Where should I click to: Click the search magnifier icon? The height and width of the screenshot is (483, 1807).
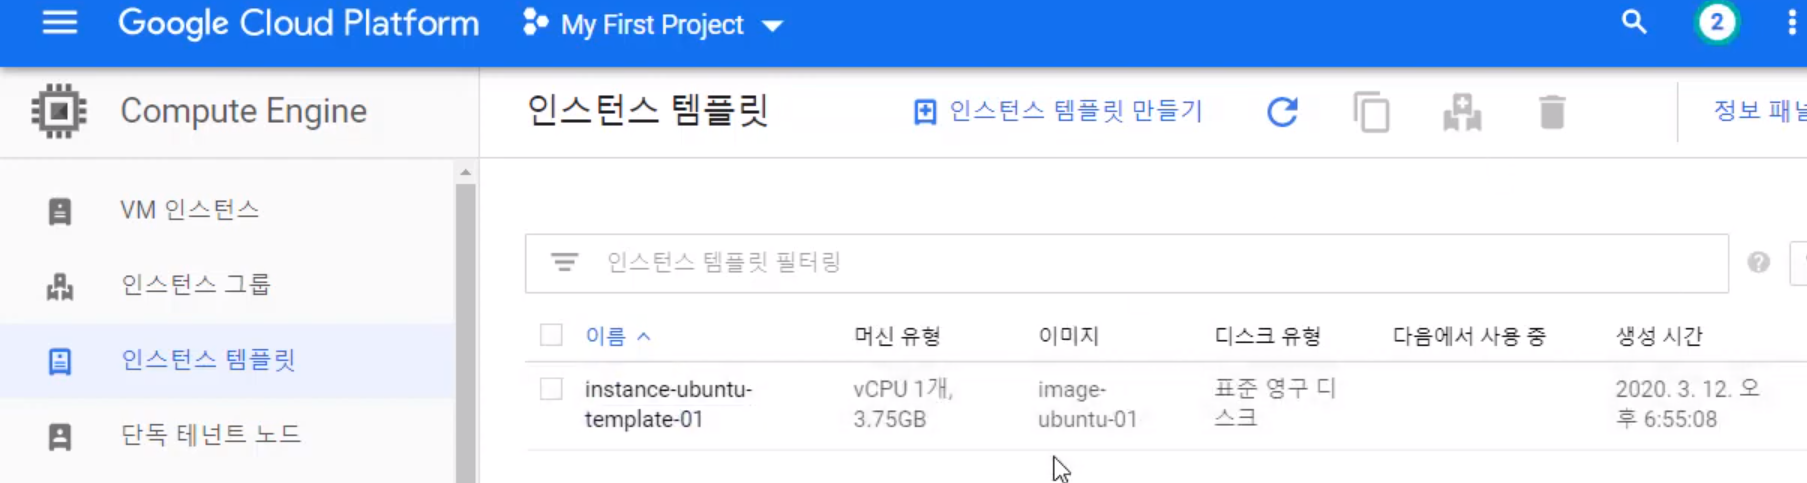coord(1634,22)
